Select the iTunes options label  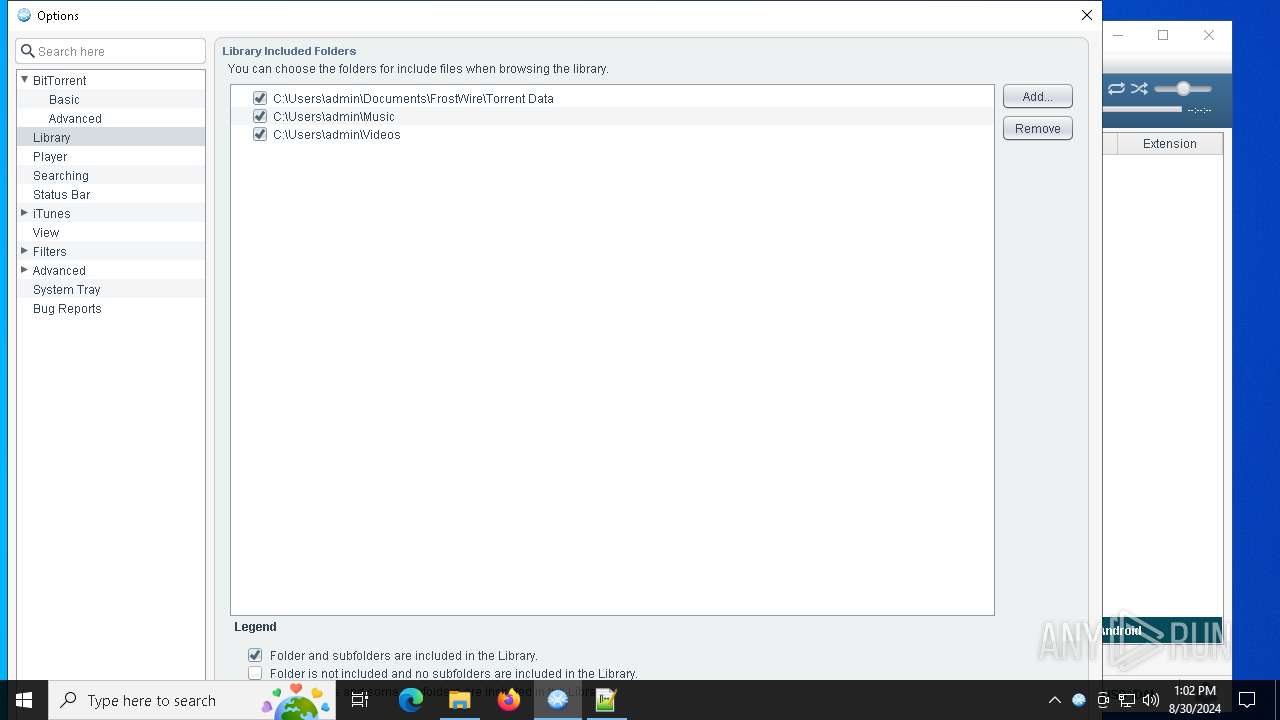52,213
